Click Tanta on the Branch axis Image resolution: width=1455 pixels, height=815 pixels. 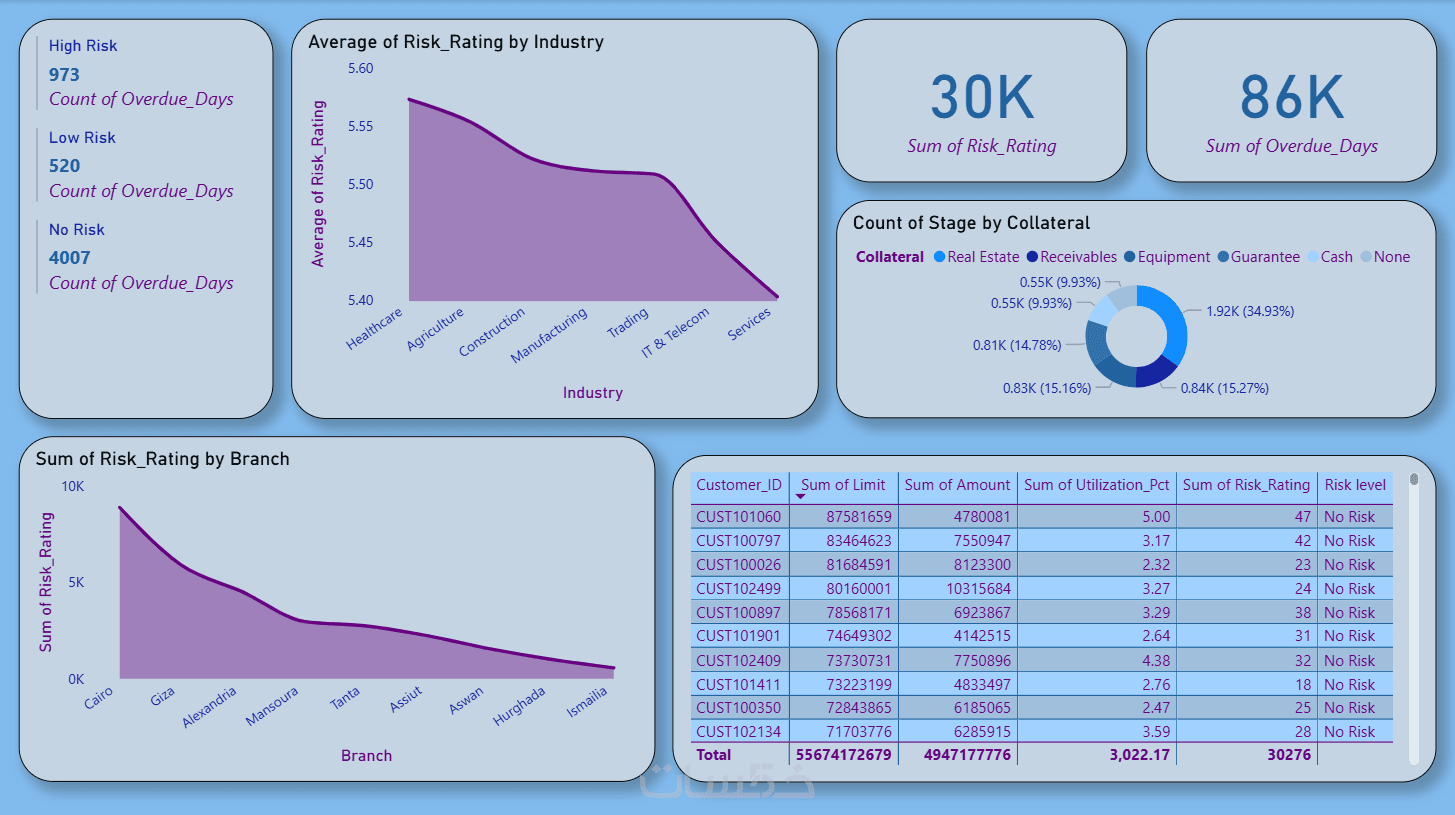[346, 698]
